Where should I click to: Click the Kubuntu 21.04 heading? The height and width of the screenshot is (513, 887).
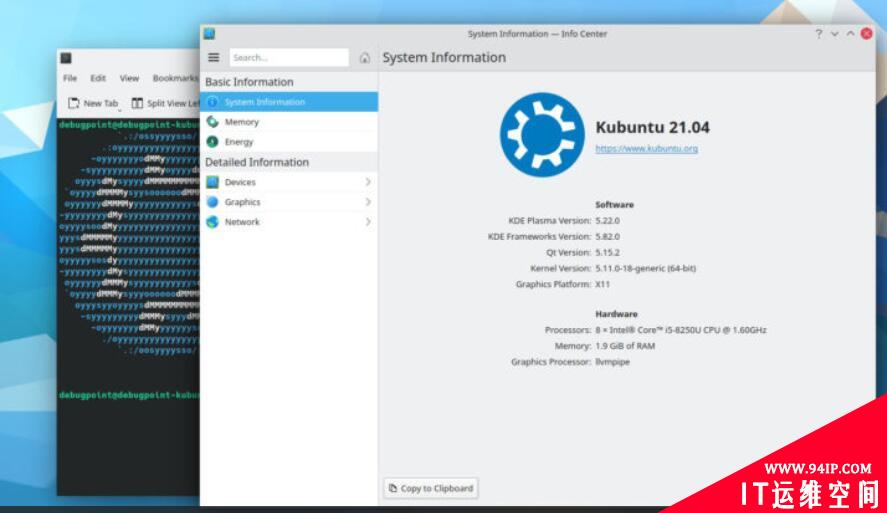click(x=652, y=127)
